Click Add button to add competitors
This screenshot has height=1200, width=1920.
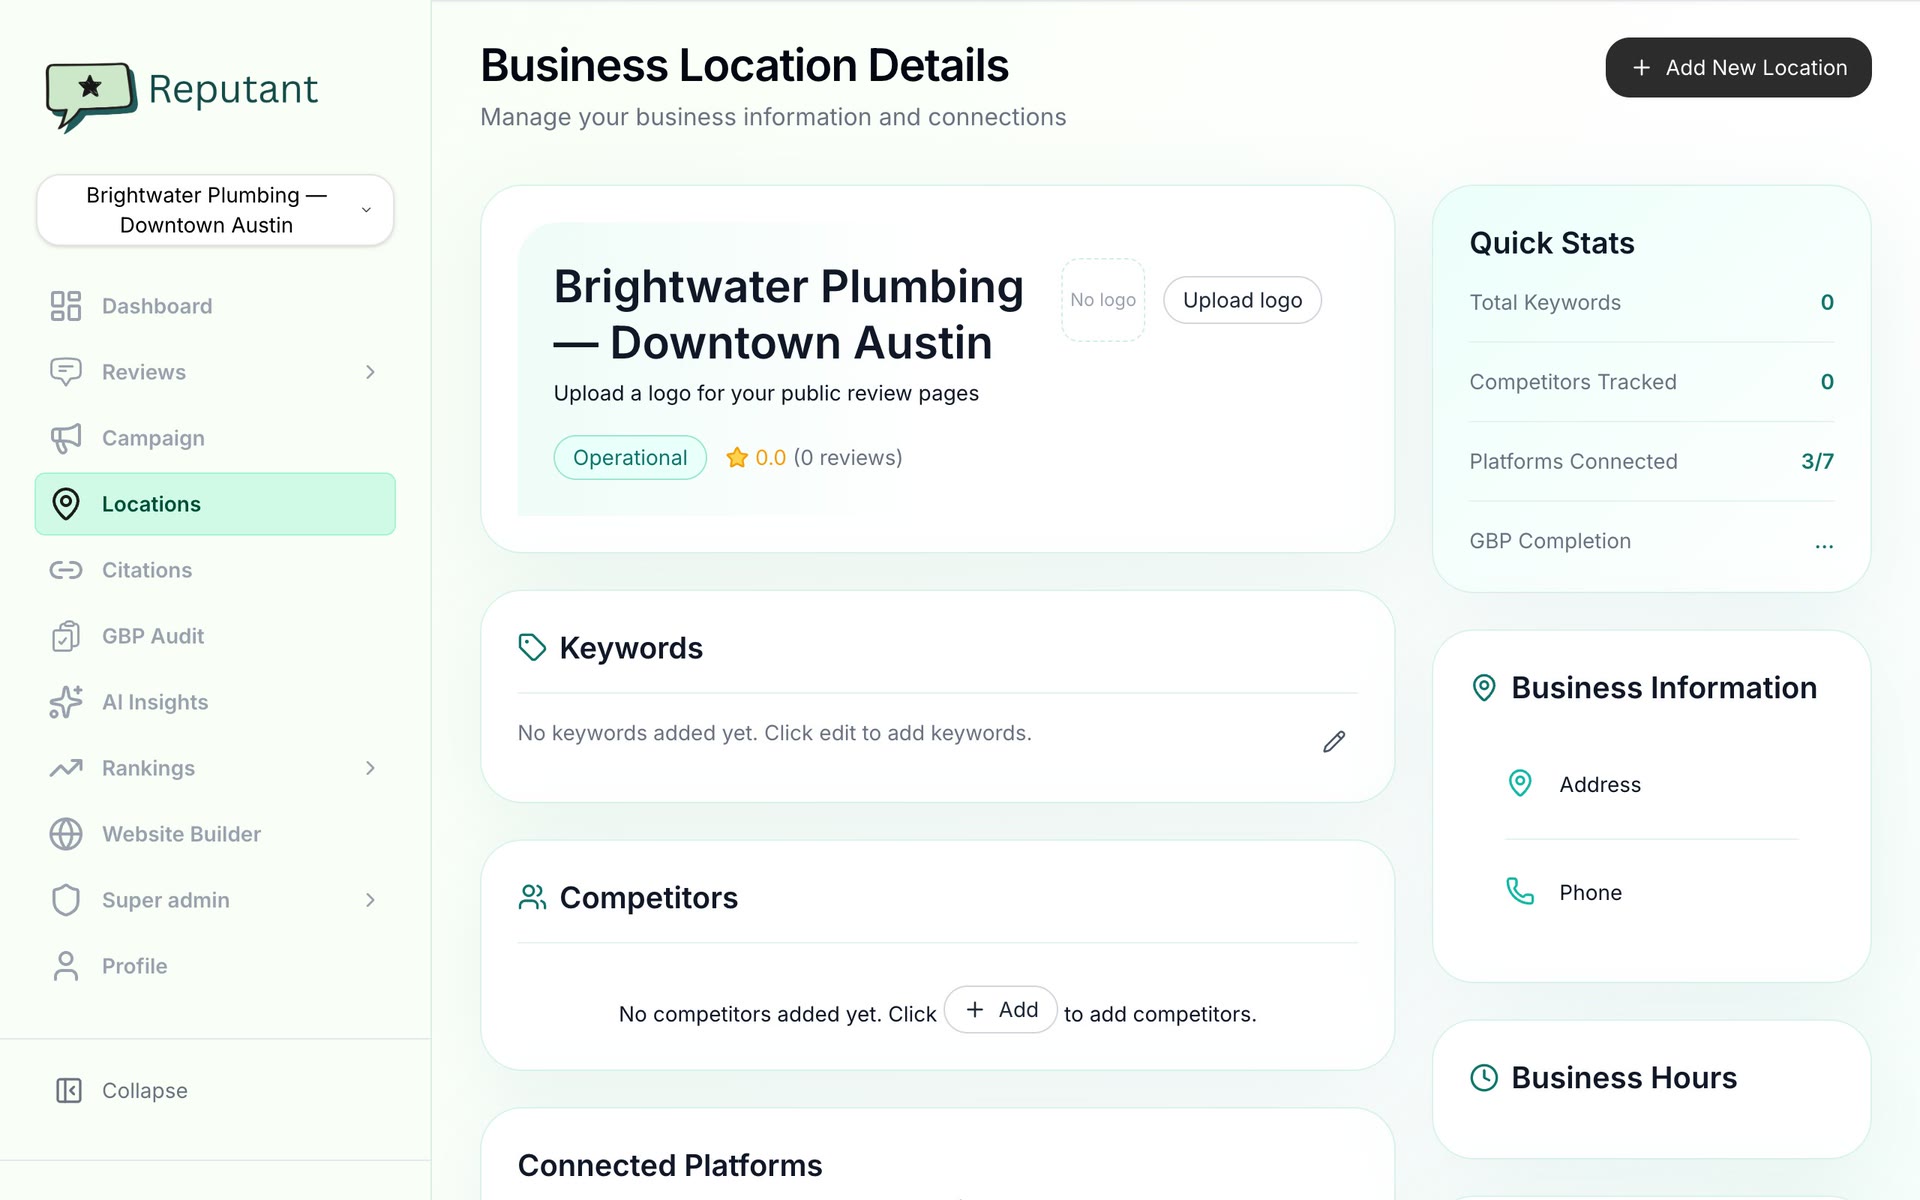[x=1000, y=1010]
